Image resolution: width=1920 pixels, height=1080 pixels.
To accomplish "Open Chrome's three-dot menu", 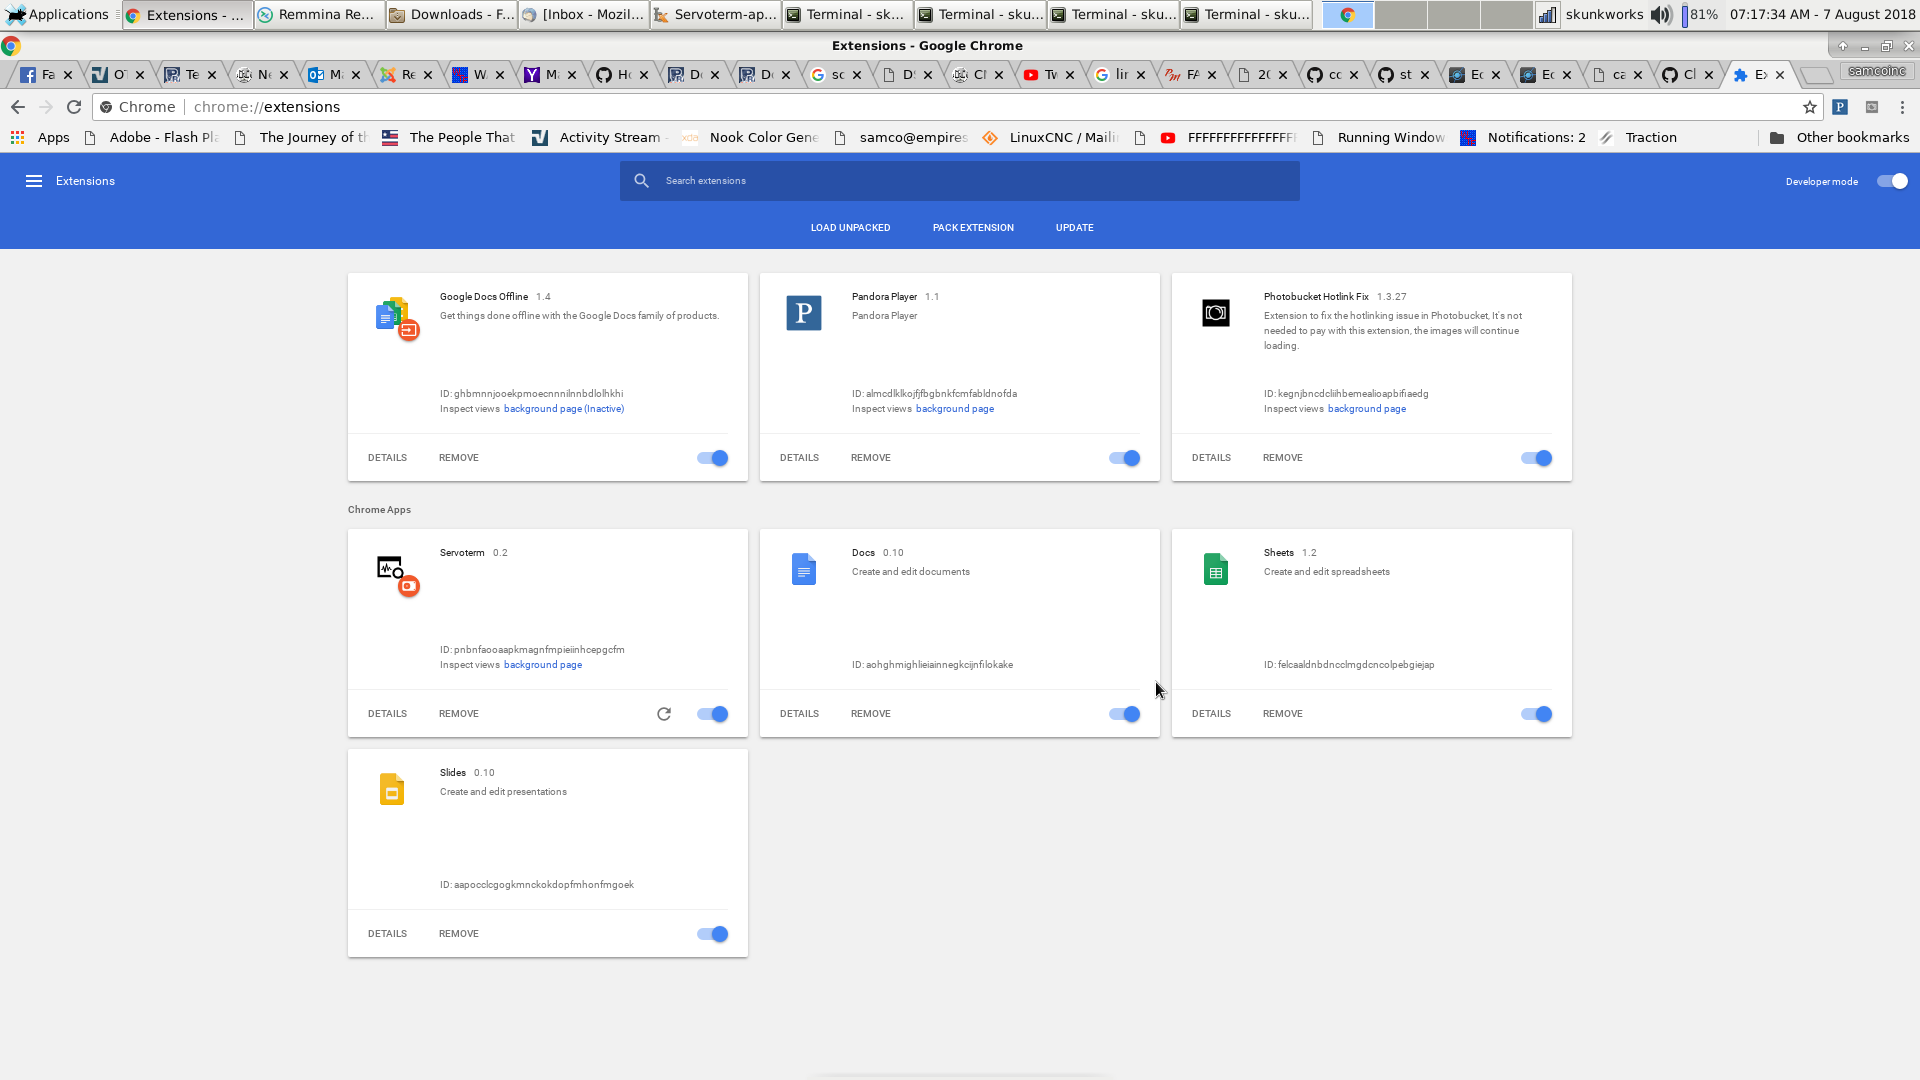I will [1903, 107].
